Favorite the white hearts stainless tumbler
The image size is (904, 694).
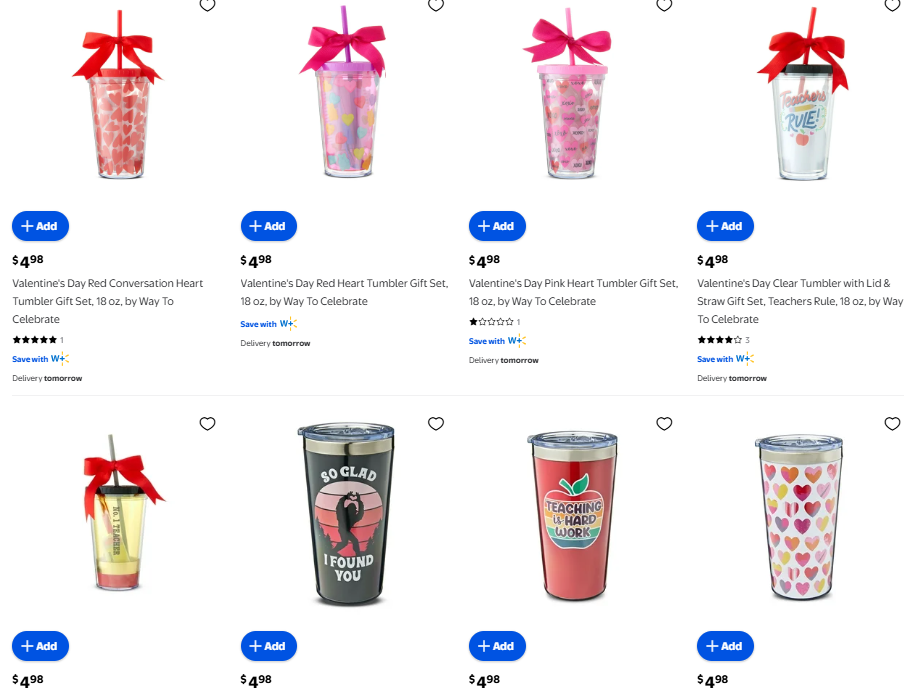click(892, 424)
